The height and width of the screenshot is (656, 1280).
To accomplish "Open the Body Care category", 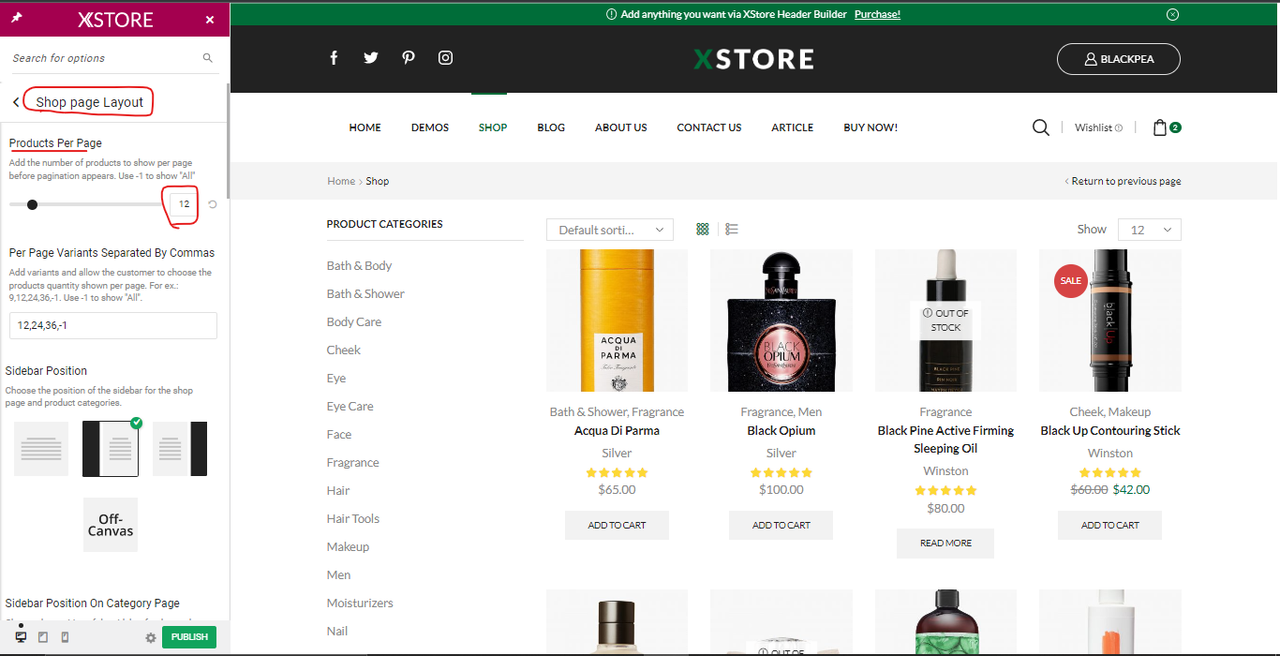I will (x=354, y=321).
